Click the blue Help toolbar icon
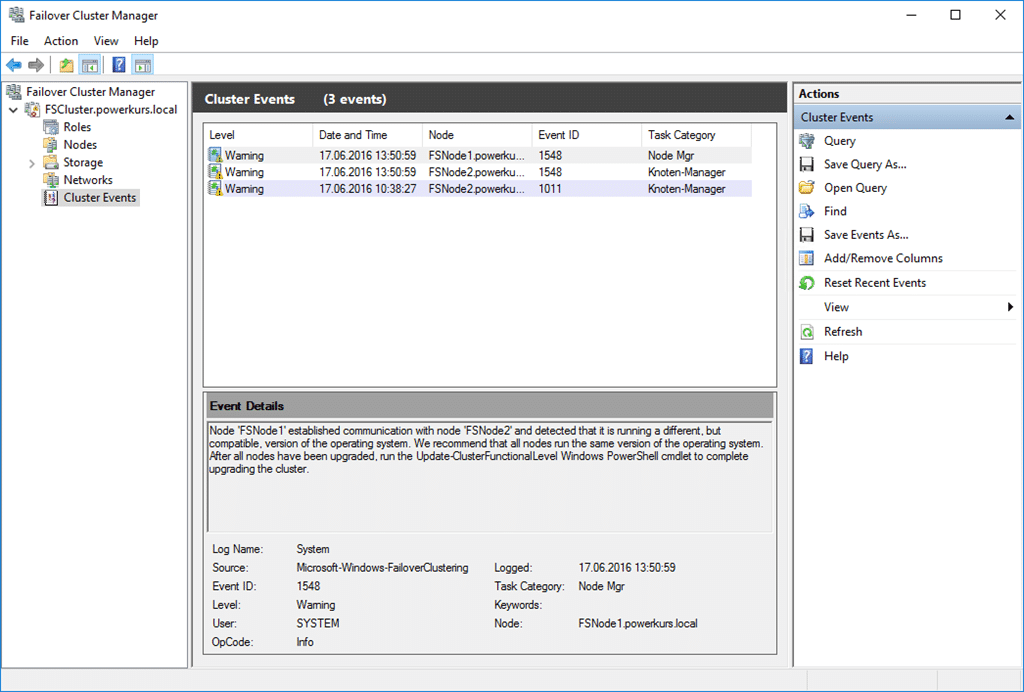Screen dimensions: 1024x692 (x=119, y=65)
